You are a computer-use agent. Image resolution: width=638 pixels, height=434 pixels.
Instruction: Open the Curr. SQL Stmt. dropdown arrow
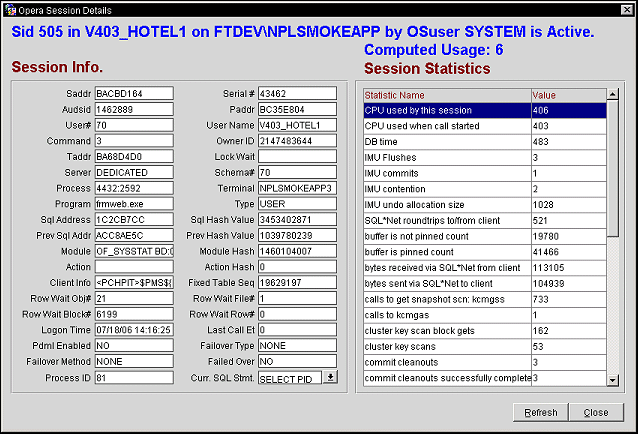(x=331, y=378)
